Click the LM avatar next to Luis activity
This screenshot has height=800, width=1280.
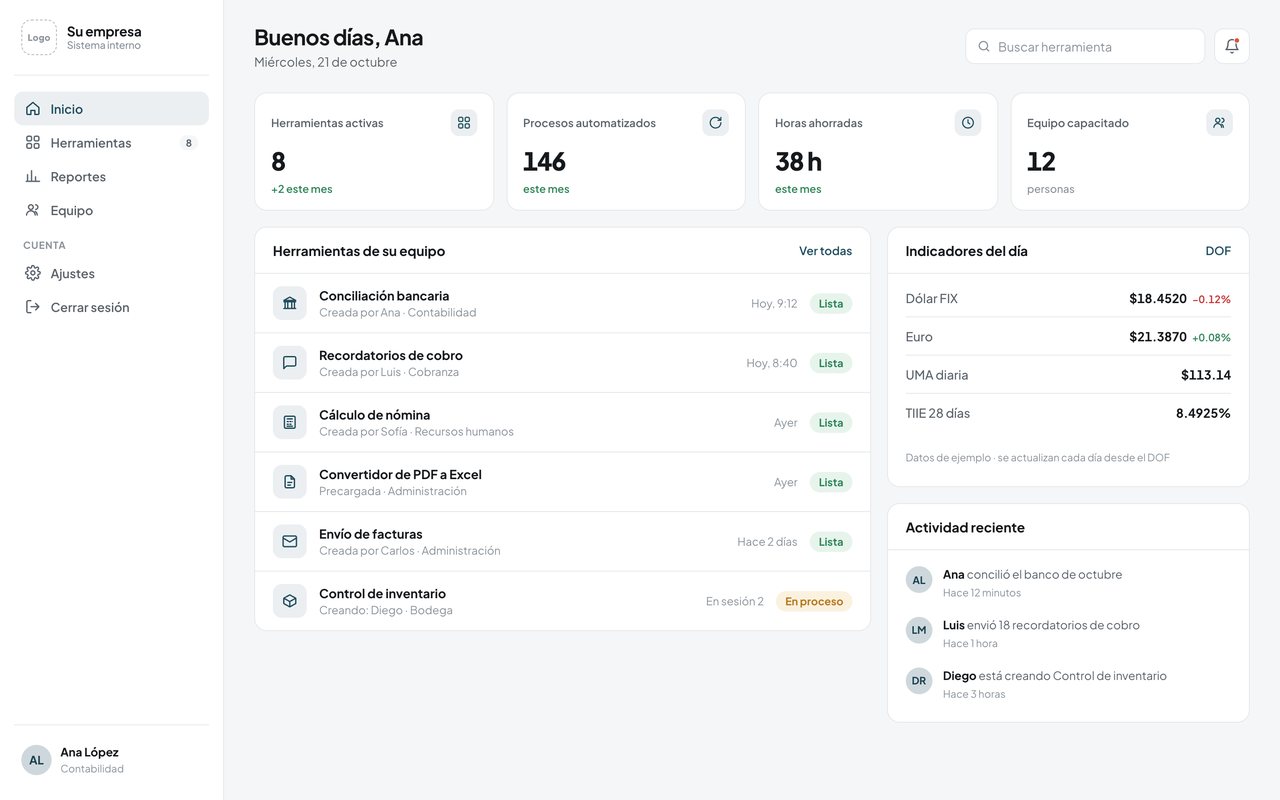[x=919, y=630]
